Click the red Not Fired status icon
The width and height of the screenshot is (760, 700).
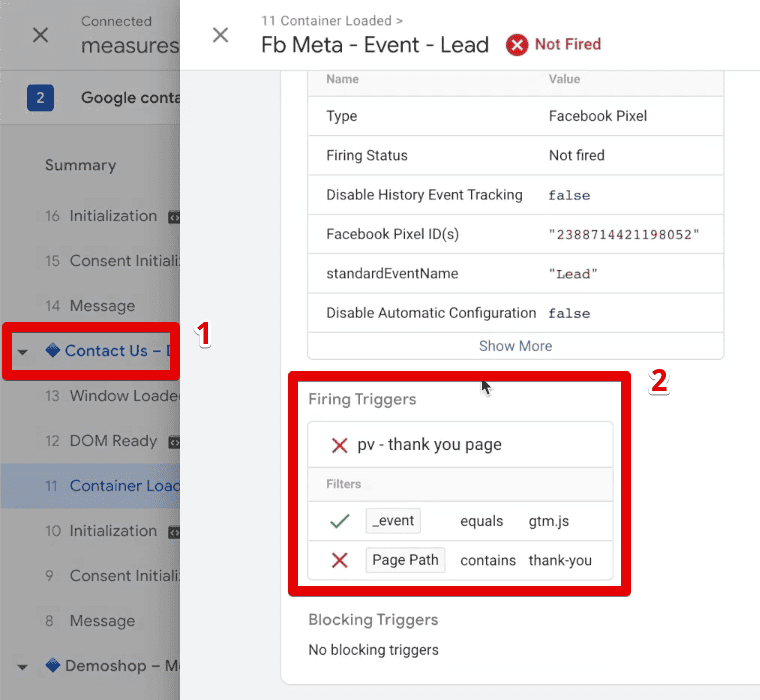tap(517, 45)
